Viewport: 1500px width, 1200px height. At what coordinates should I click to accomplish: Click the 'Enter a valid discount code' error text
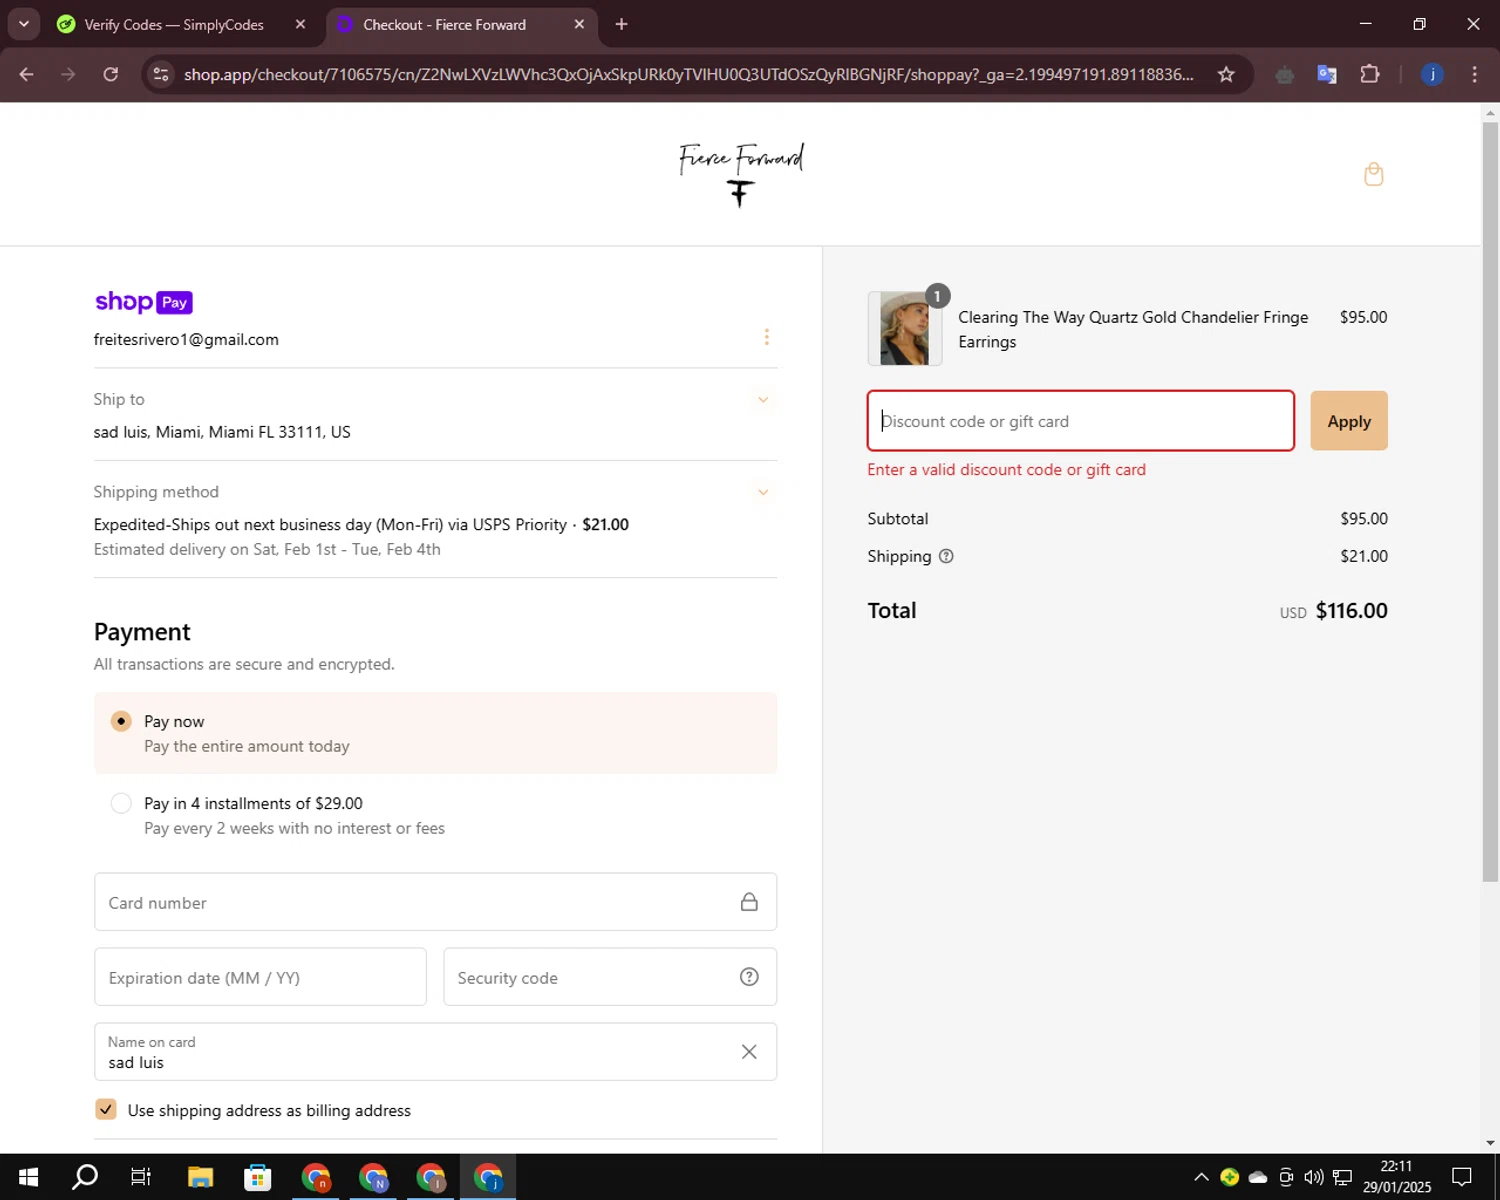(x=1006, y=470)
